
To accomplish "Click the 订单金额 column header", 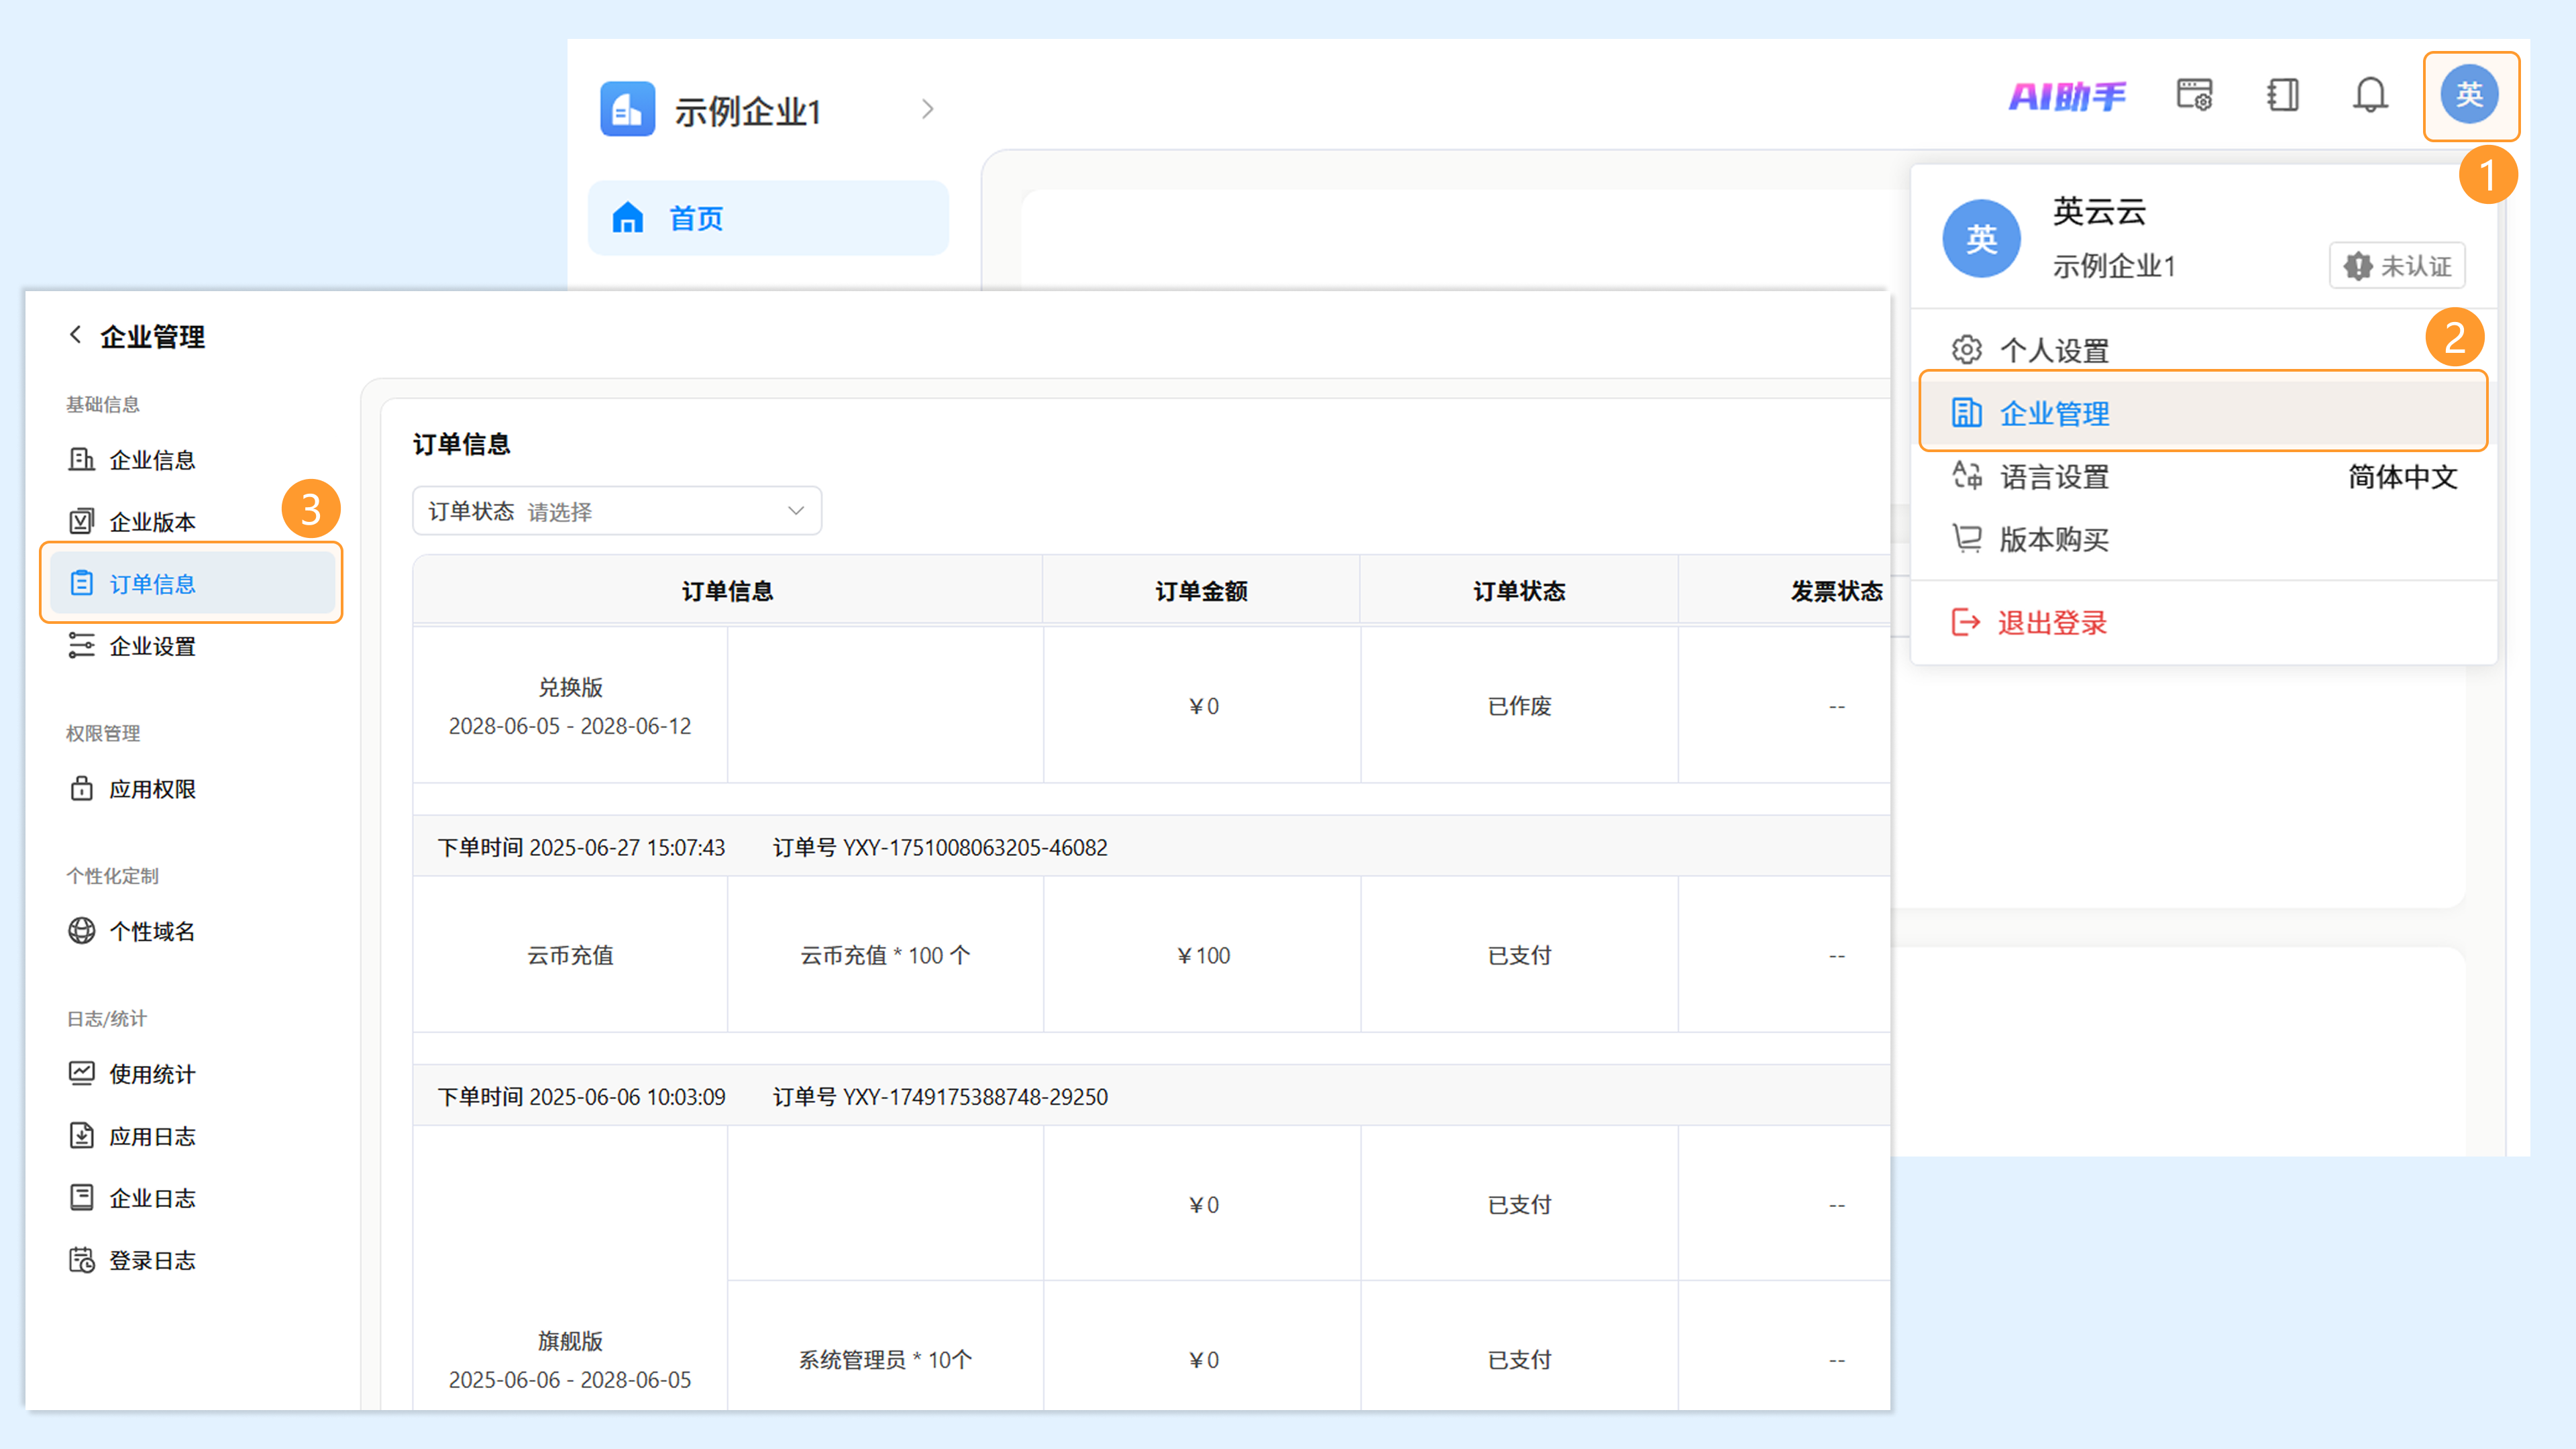I will click(x=1201, y=591).
